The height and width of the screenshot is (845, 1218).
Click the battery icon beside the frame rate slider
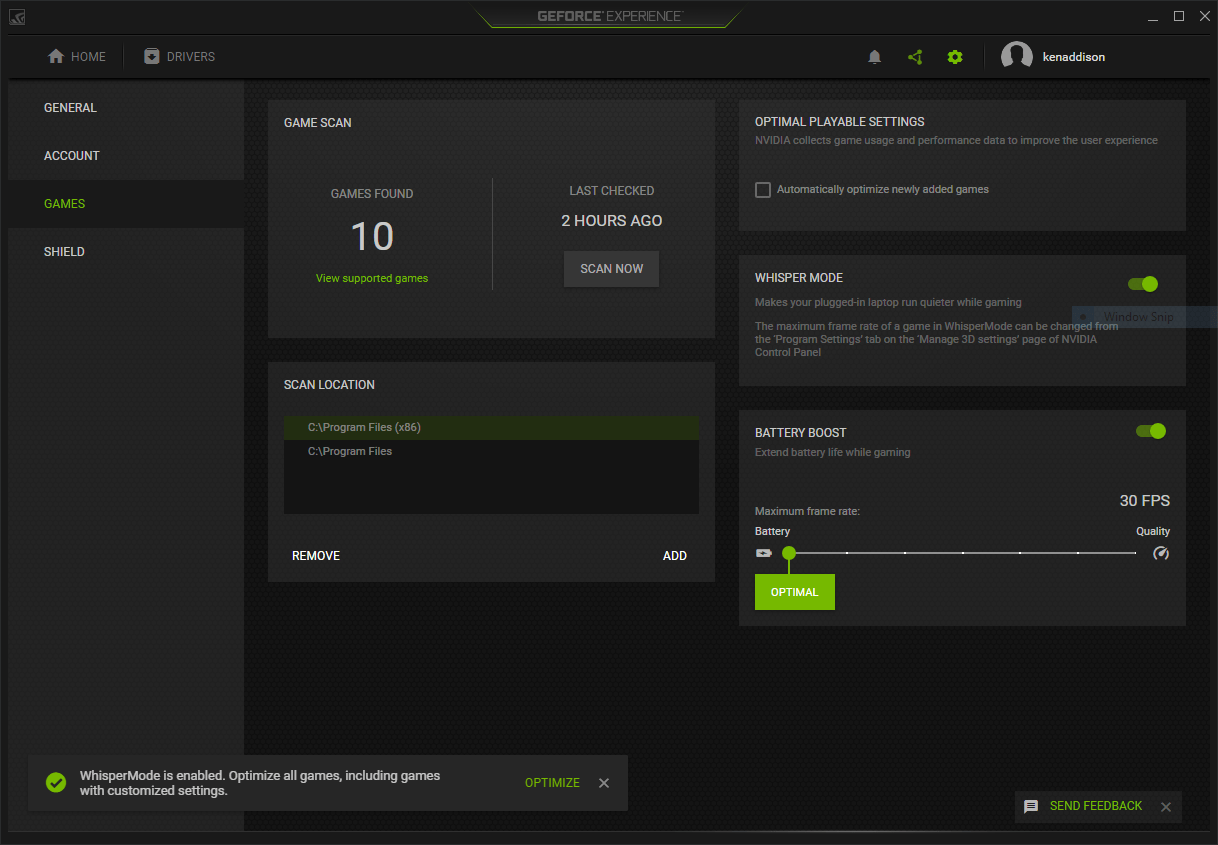762,552
